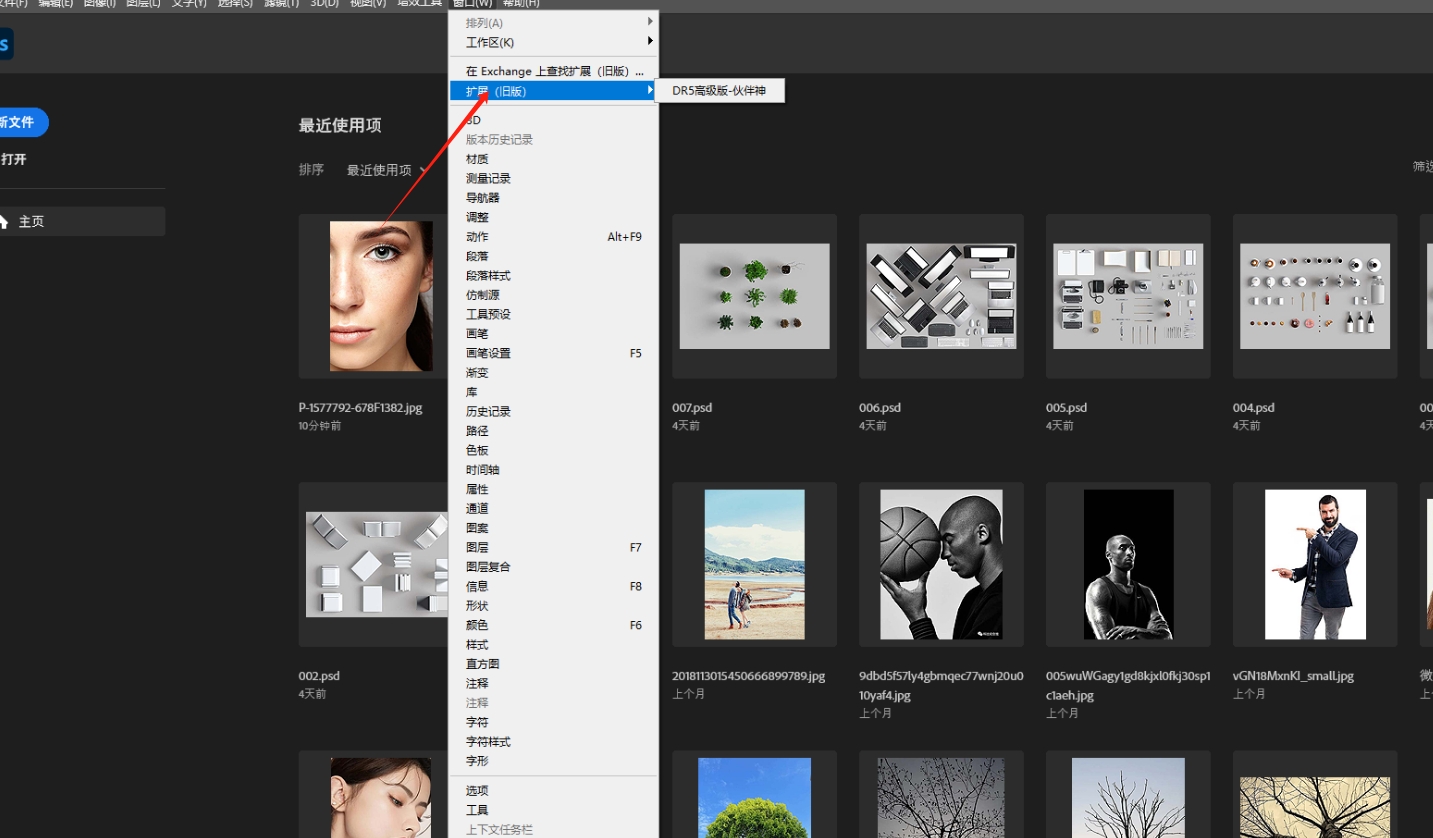Toggle the 选项 bar menu entry

click(477, 790)
